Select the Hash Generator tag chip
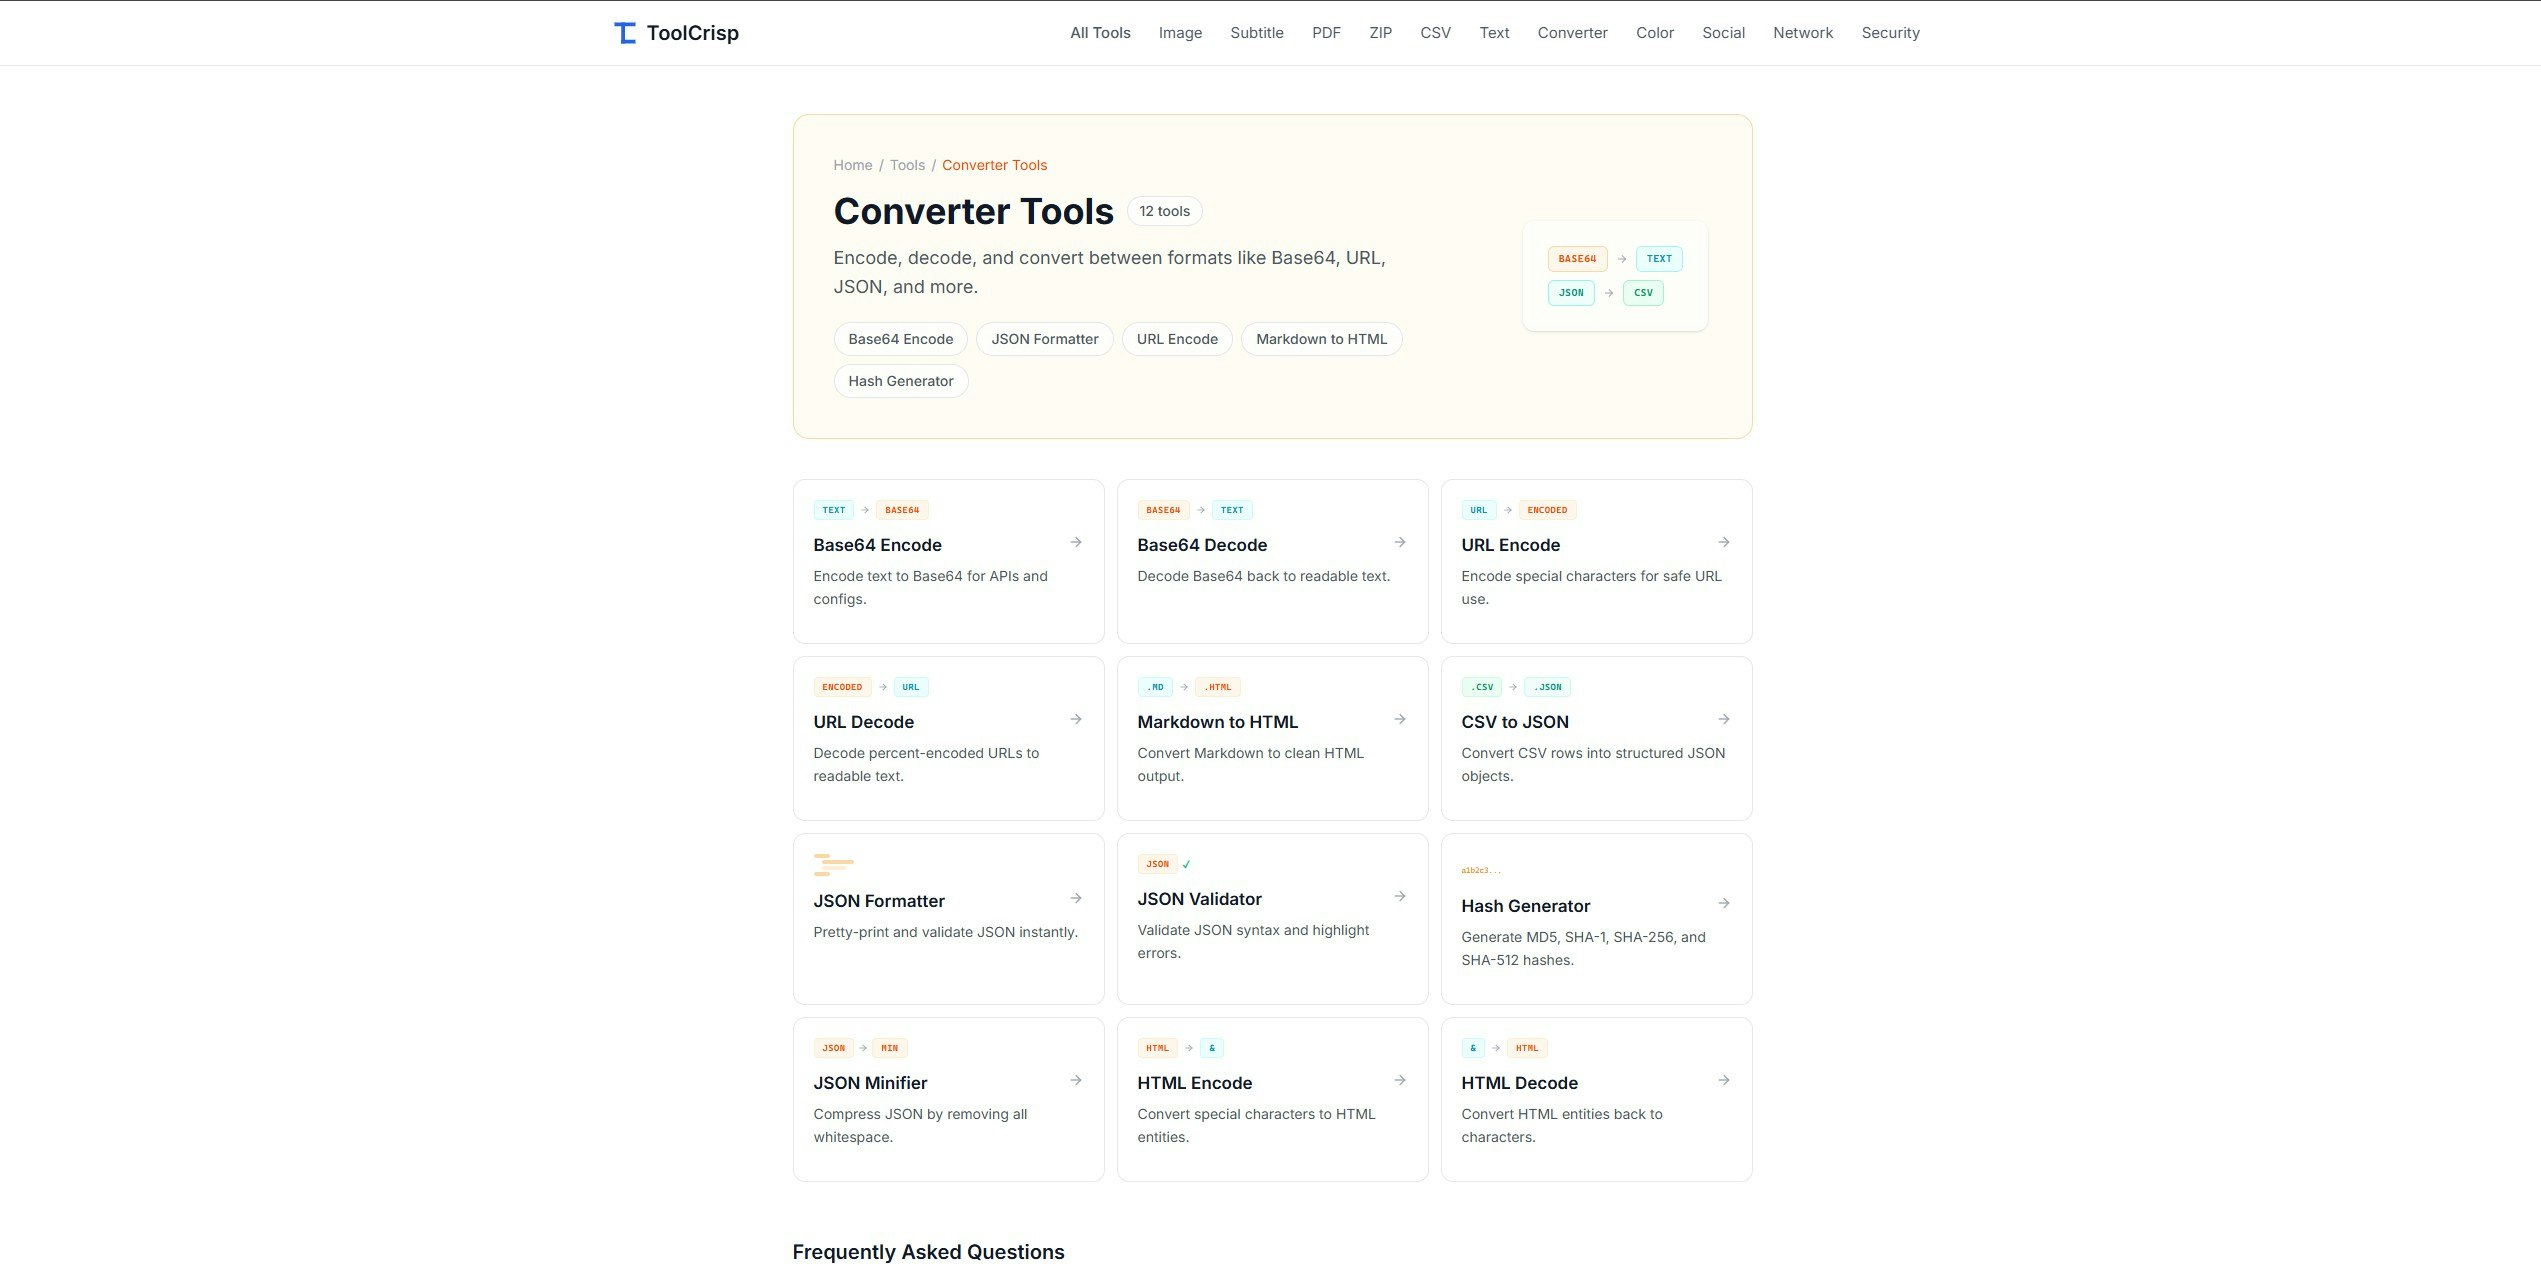Image resolution: width=2541 pixels, height=1269 pixels. click(x=900, y=381)
